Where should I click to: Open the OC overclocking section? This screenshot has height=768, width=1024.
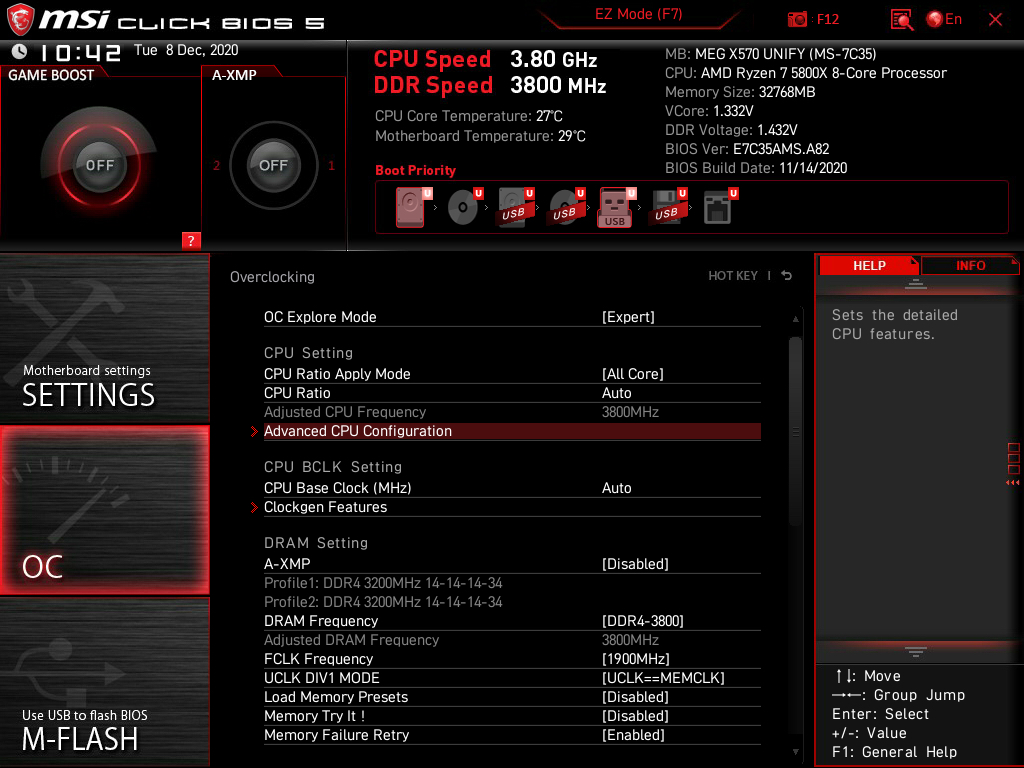click(x=104, y=510)
